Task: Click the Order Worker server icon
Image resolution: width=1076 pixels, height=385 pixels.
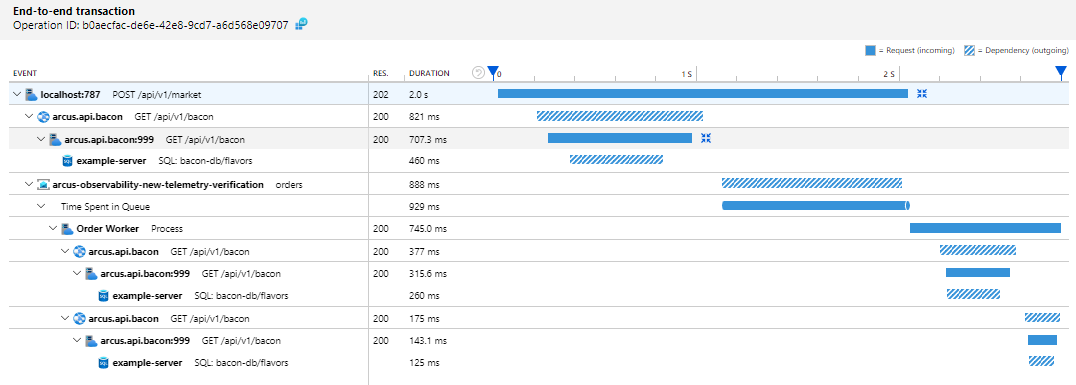Action: tap(67, 229)
